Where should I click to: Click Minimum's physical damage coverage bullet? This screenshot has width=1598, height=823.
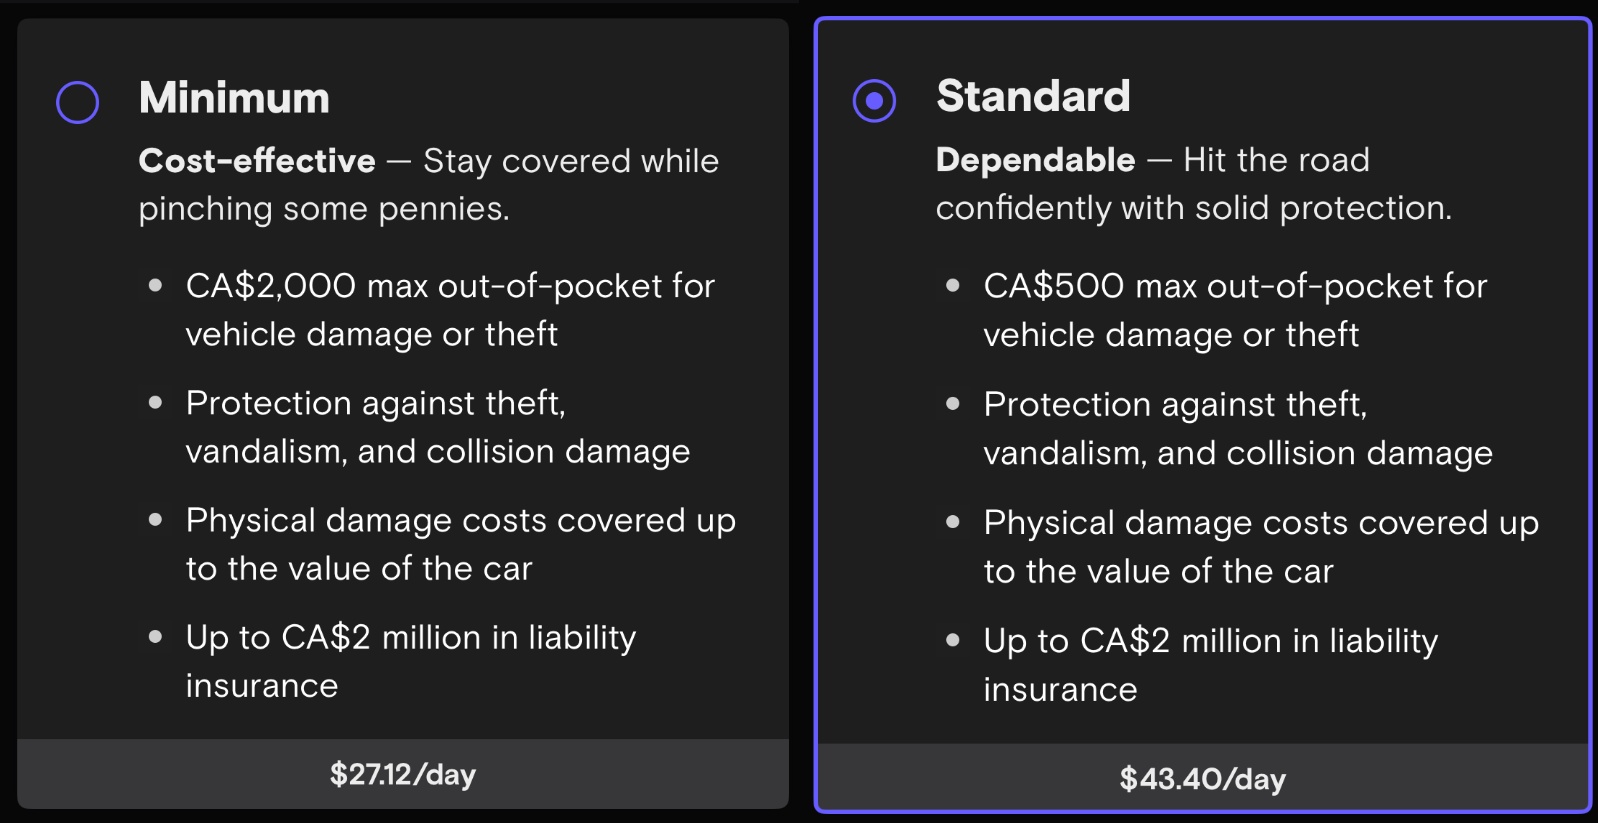click(460, 544)
